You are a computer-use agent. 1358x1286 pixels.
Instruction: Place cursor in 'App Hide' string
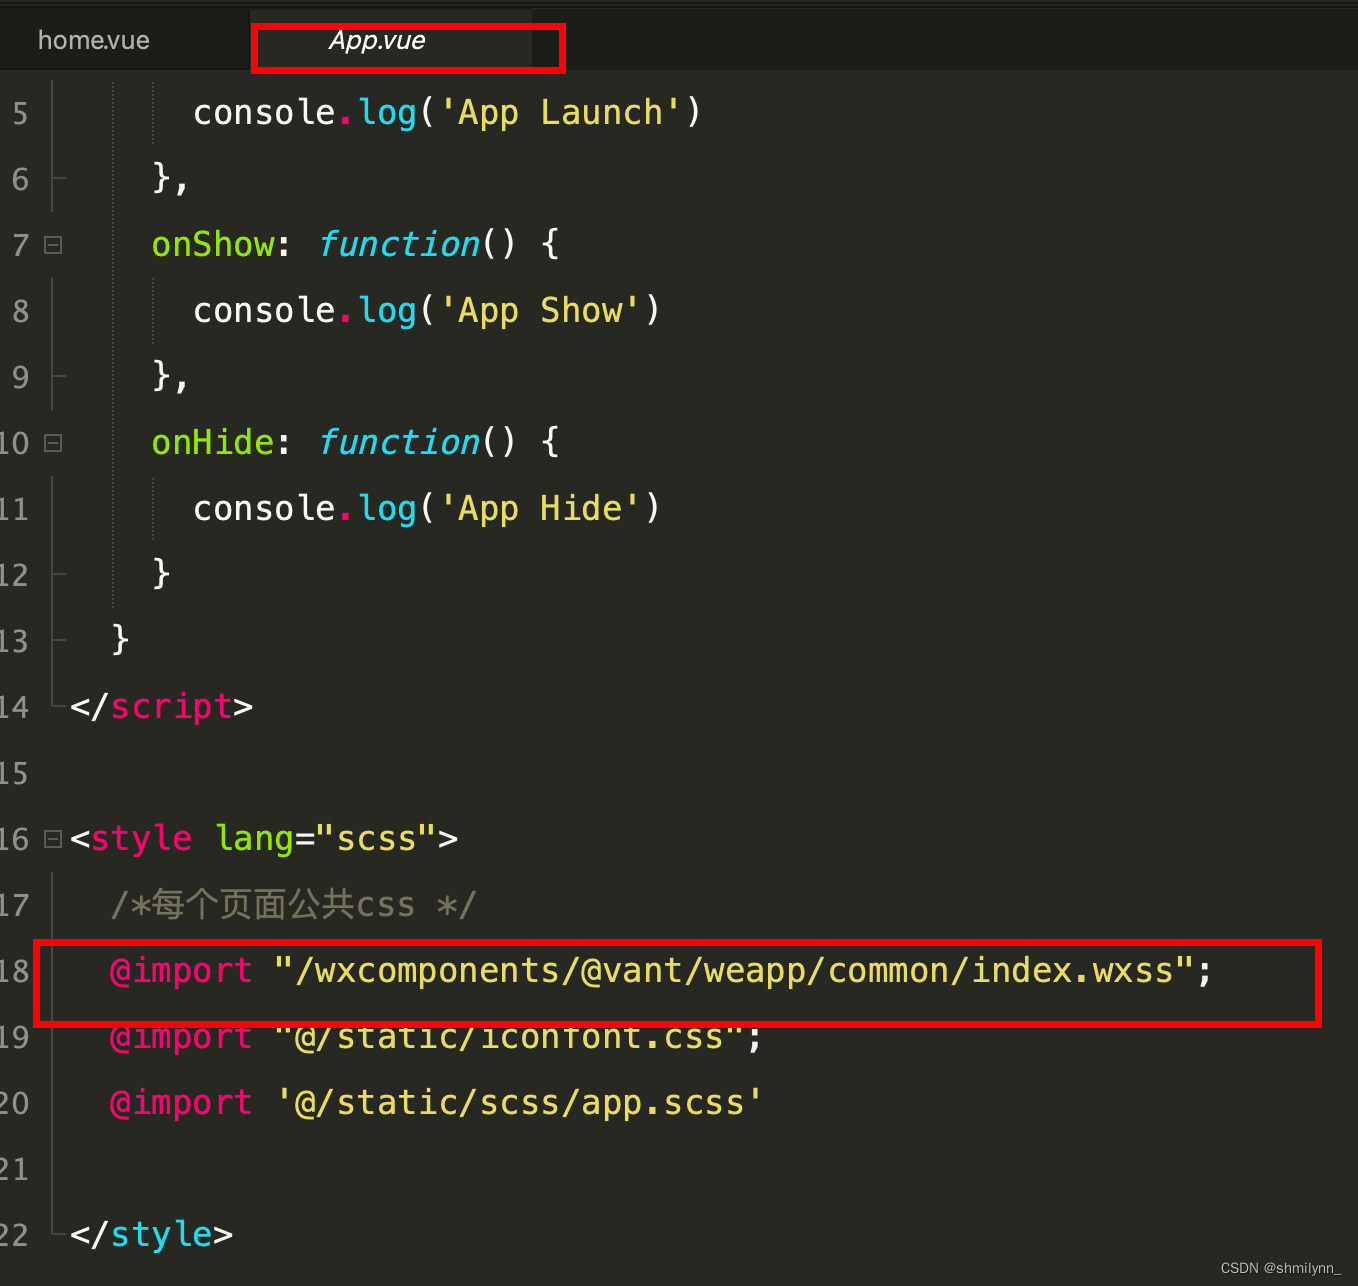(540, 509)
